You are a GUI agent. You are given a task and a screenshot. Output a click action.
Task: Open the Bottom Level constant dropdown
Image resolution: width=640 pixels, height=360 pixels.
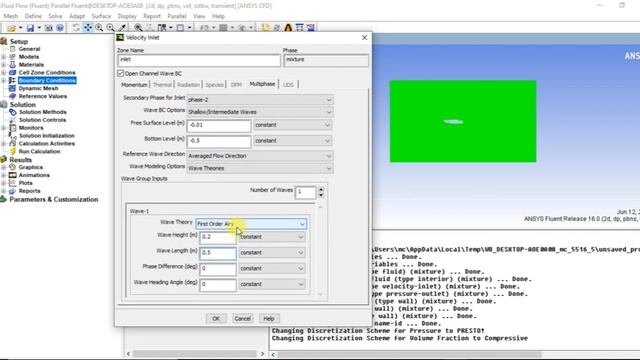tap(292, 141)
